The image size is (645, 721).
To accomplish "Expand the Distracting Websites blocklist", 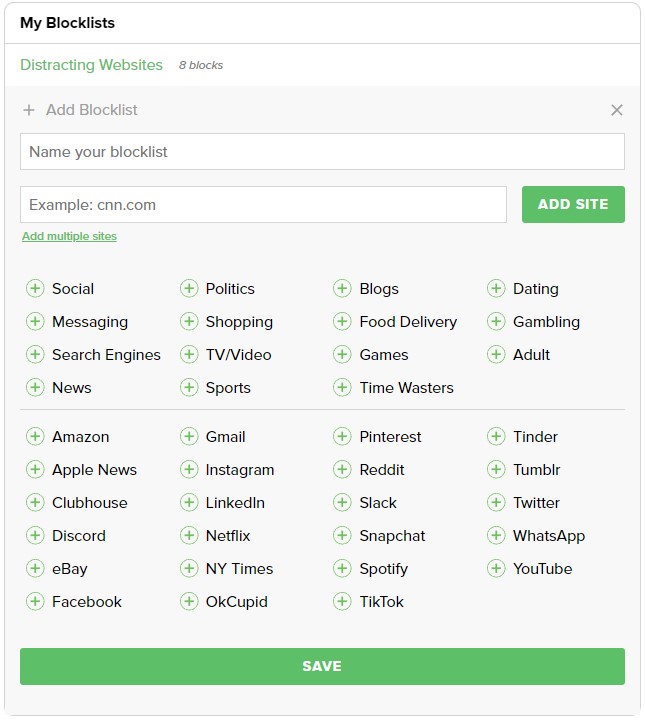I will point(91,65).
